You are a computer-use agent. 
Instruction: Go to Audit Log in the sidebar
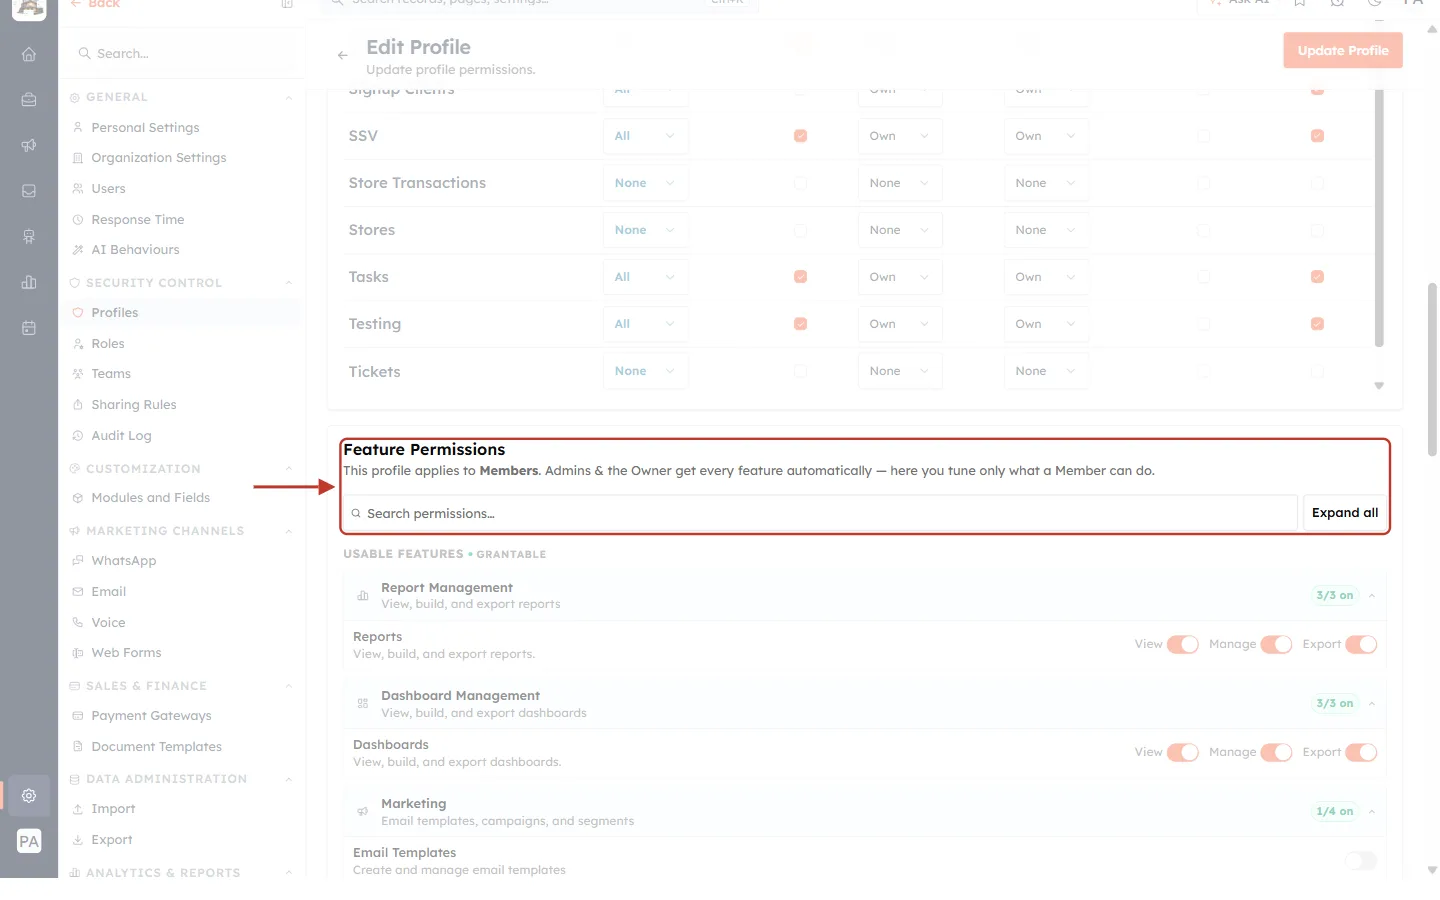click(x=121, y=436)
